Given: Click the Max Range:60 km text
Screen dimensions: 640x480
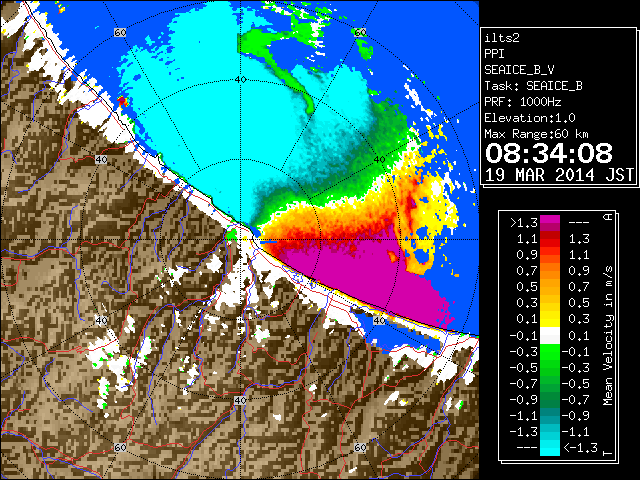Looking at the screenshot, I should coord(536,134).
